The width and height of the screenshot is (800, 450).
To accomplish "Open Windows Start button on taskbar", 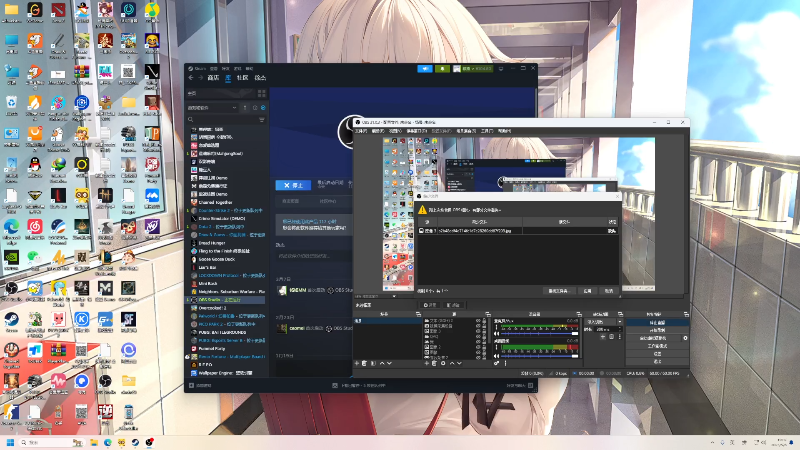I will point(10,442).
